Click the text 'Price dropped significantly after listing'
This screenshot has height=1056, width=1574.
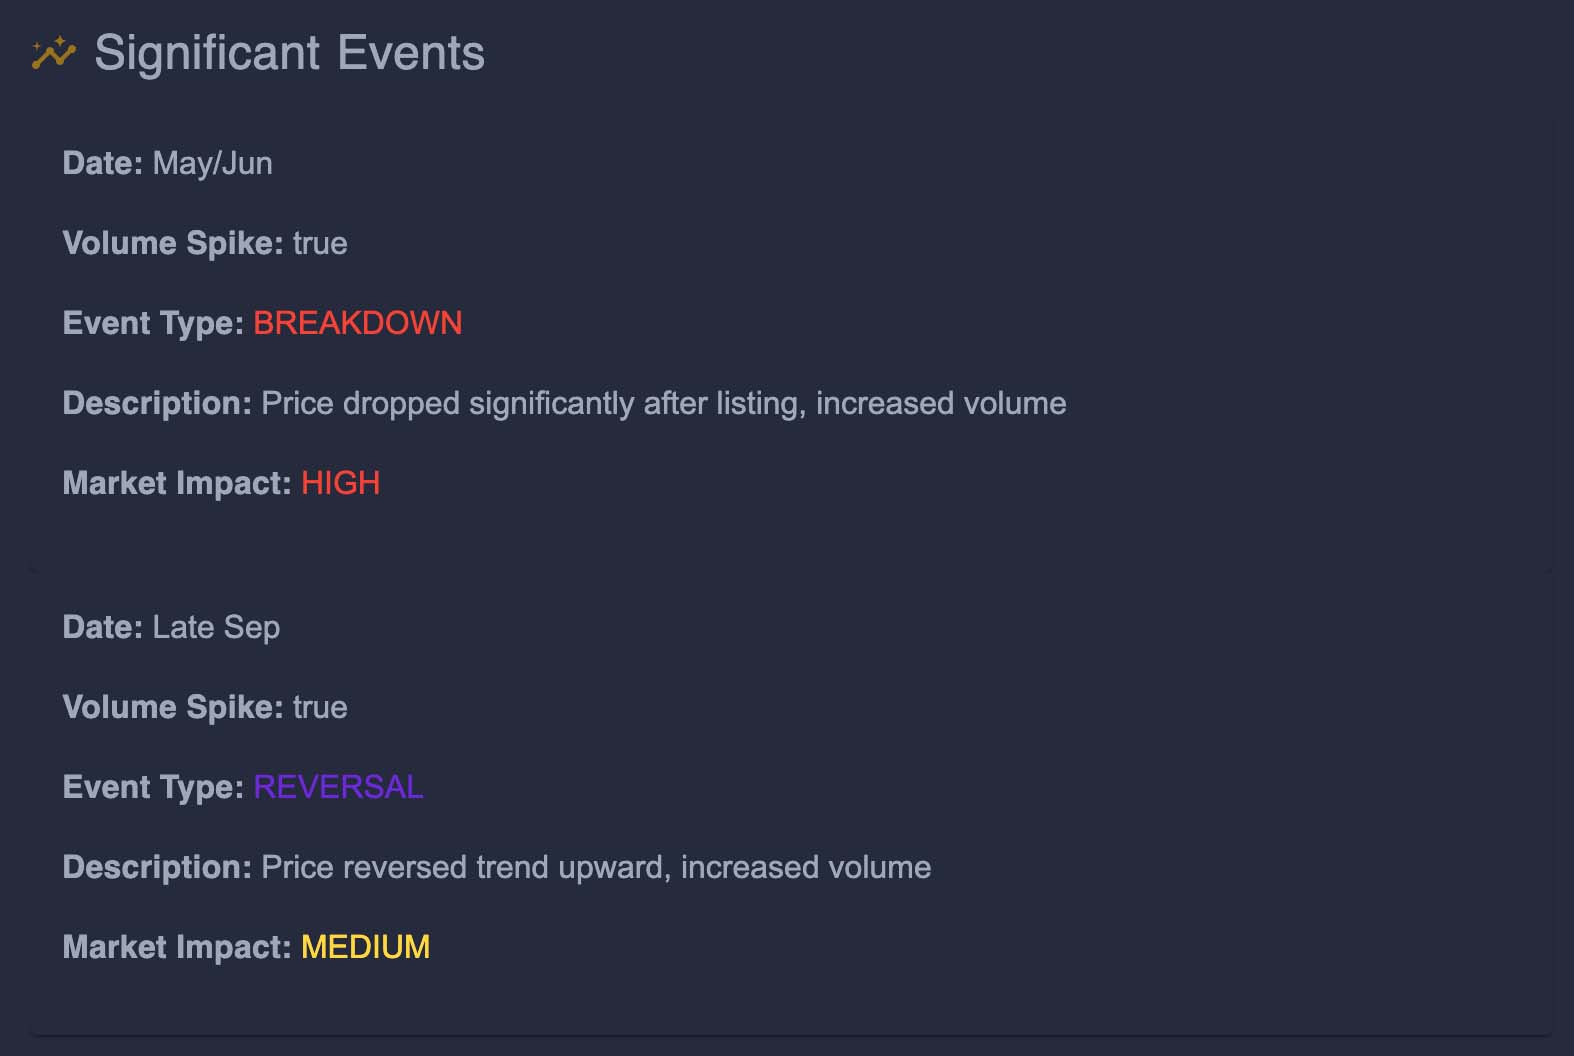pos(533,403)
